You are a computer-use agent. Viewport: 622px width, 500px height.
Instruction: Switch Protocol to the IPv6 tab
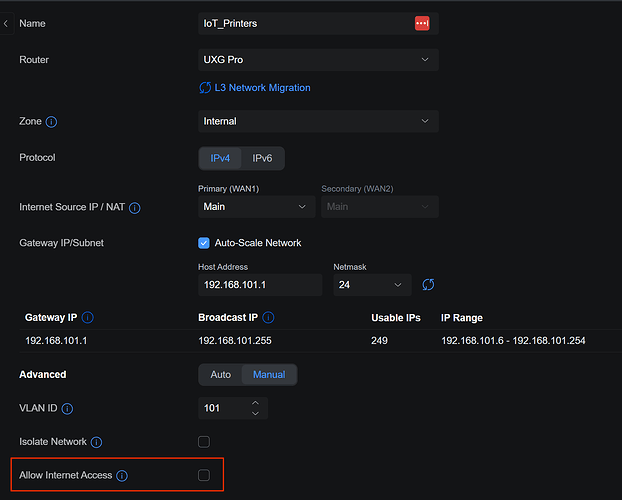(x=262, y=158)
